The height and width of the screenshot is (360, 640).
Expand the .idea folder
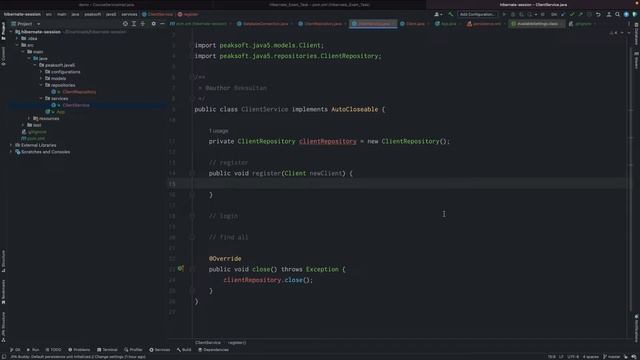pos(17,38)
